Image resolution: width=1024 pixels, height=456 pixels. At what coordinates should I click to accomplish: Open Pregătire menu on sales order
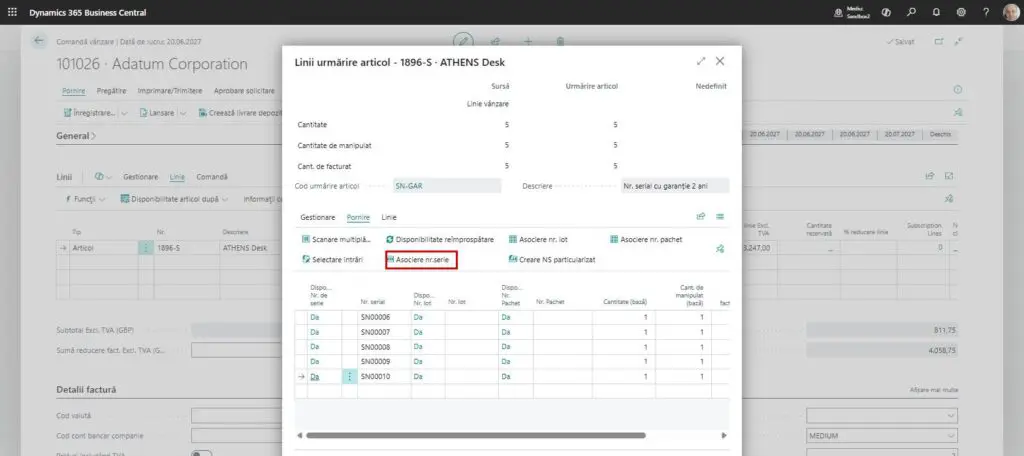tap(112, 91)
